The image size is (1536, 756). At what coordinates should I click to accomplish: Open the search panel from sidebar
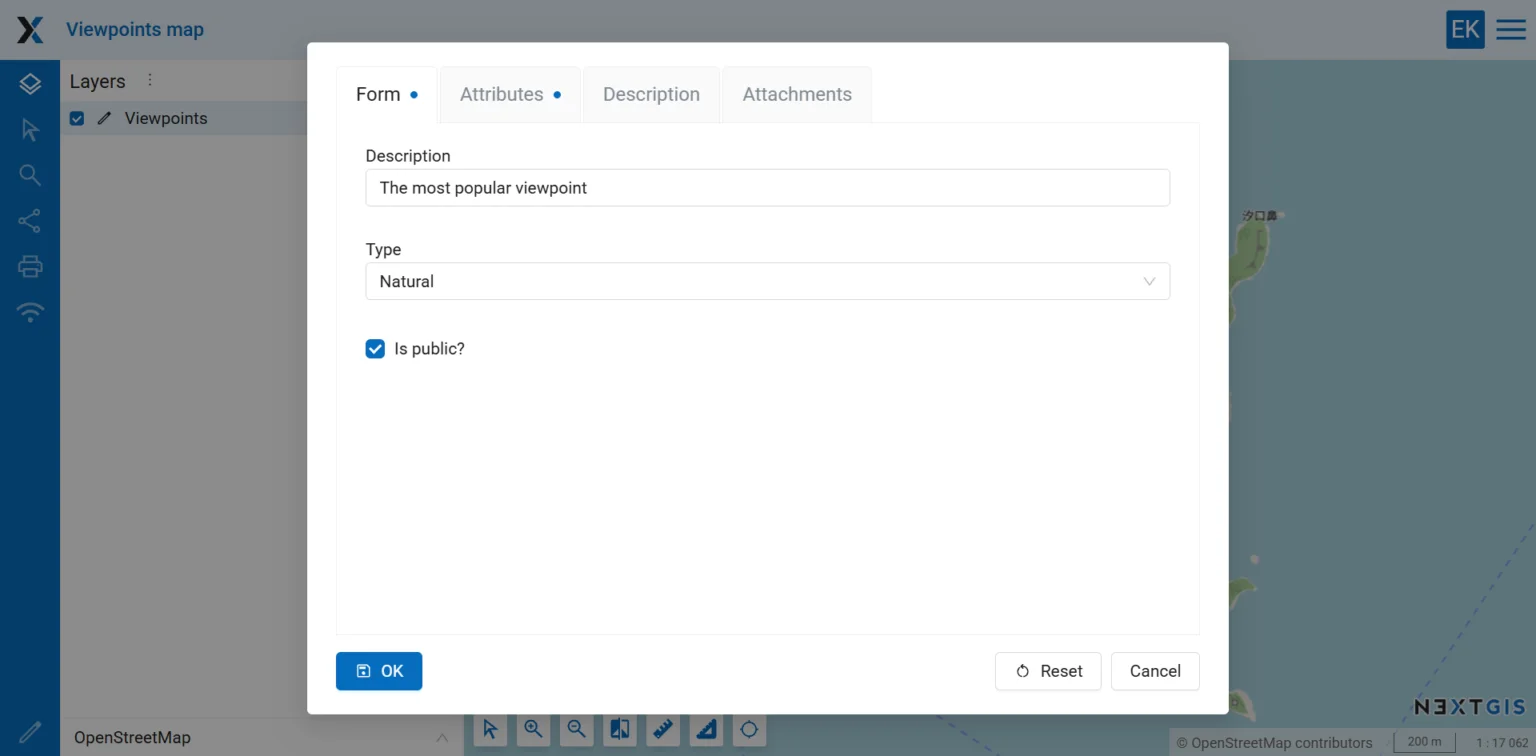30,175
